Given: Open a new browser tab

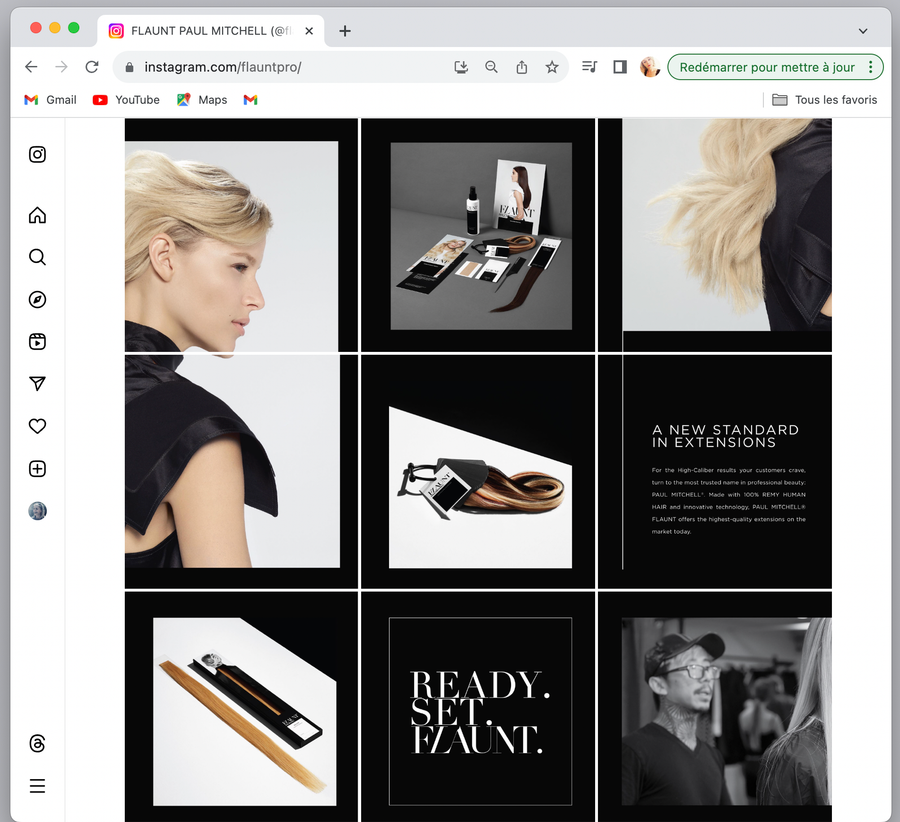Looking at the screenshot, I should pyautogui.click(x=345, y=31).
